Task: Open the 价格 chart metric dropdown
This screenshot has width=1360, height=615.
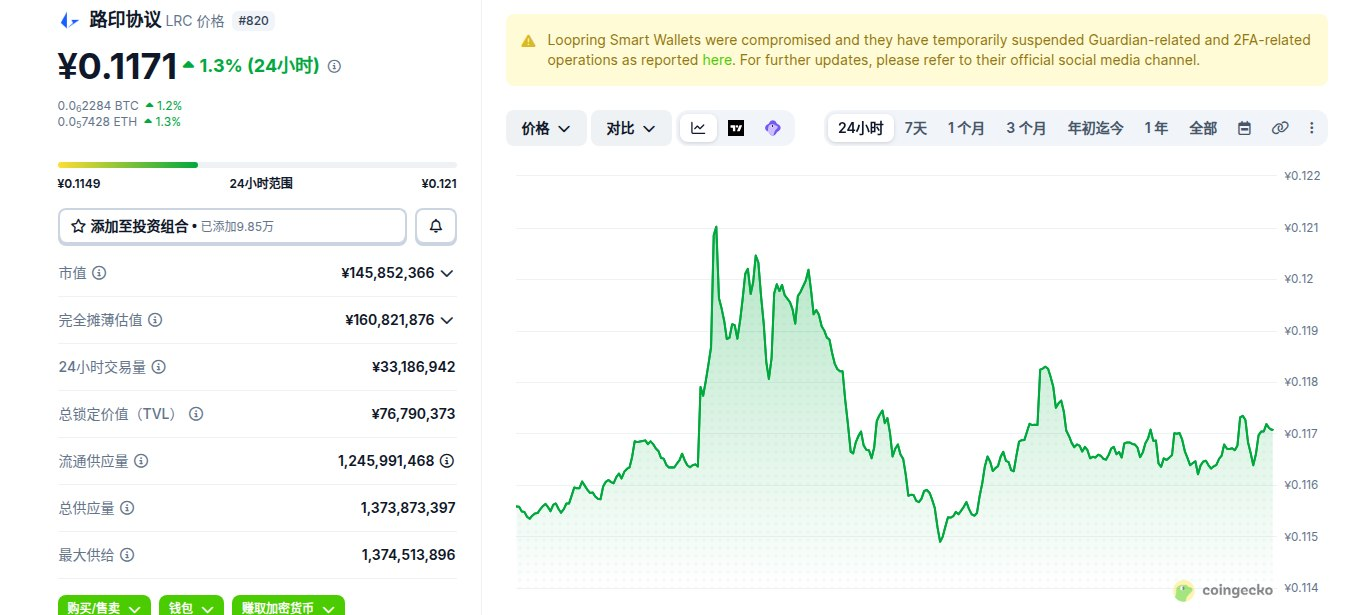Action: pyautogui.click(x=546, y=128)
